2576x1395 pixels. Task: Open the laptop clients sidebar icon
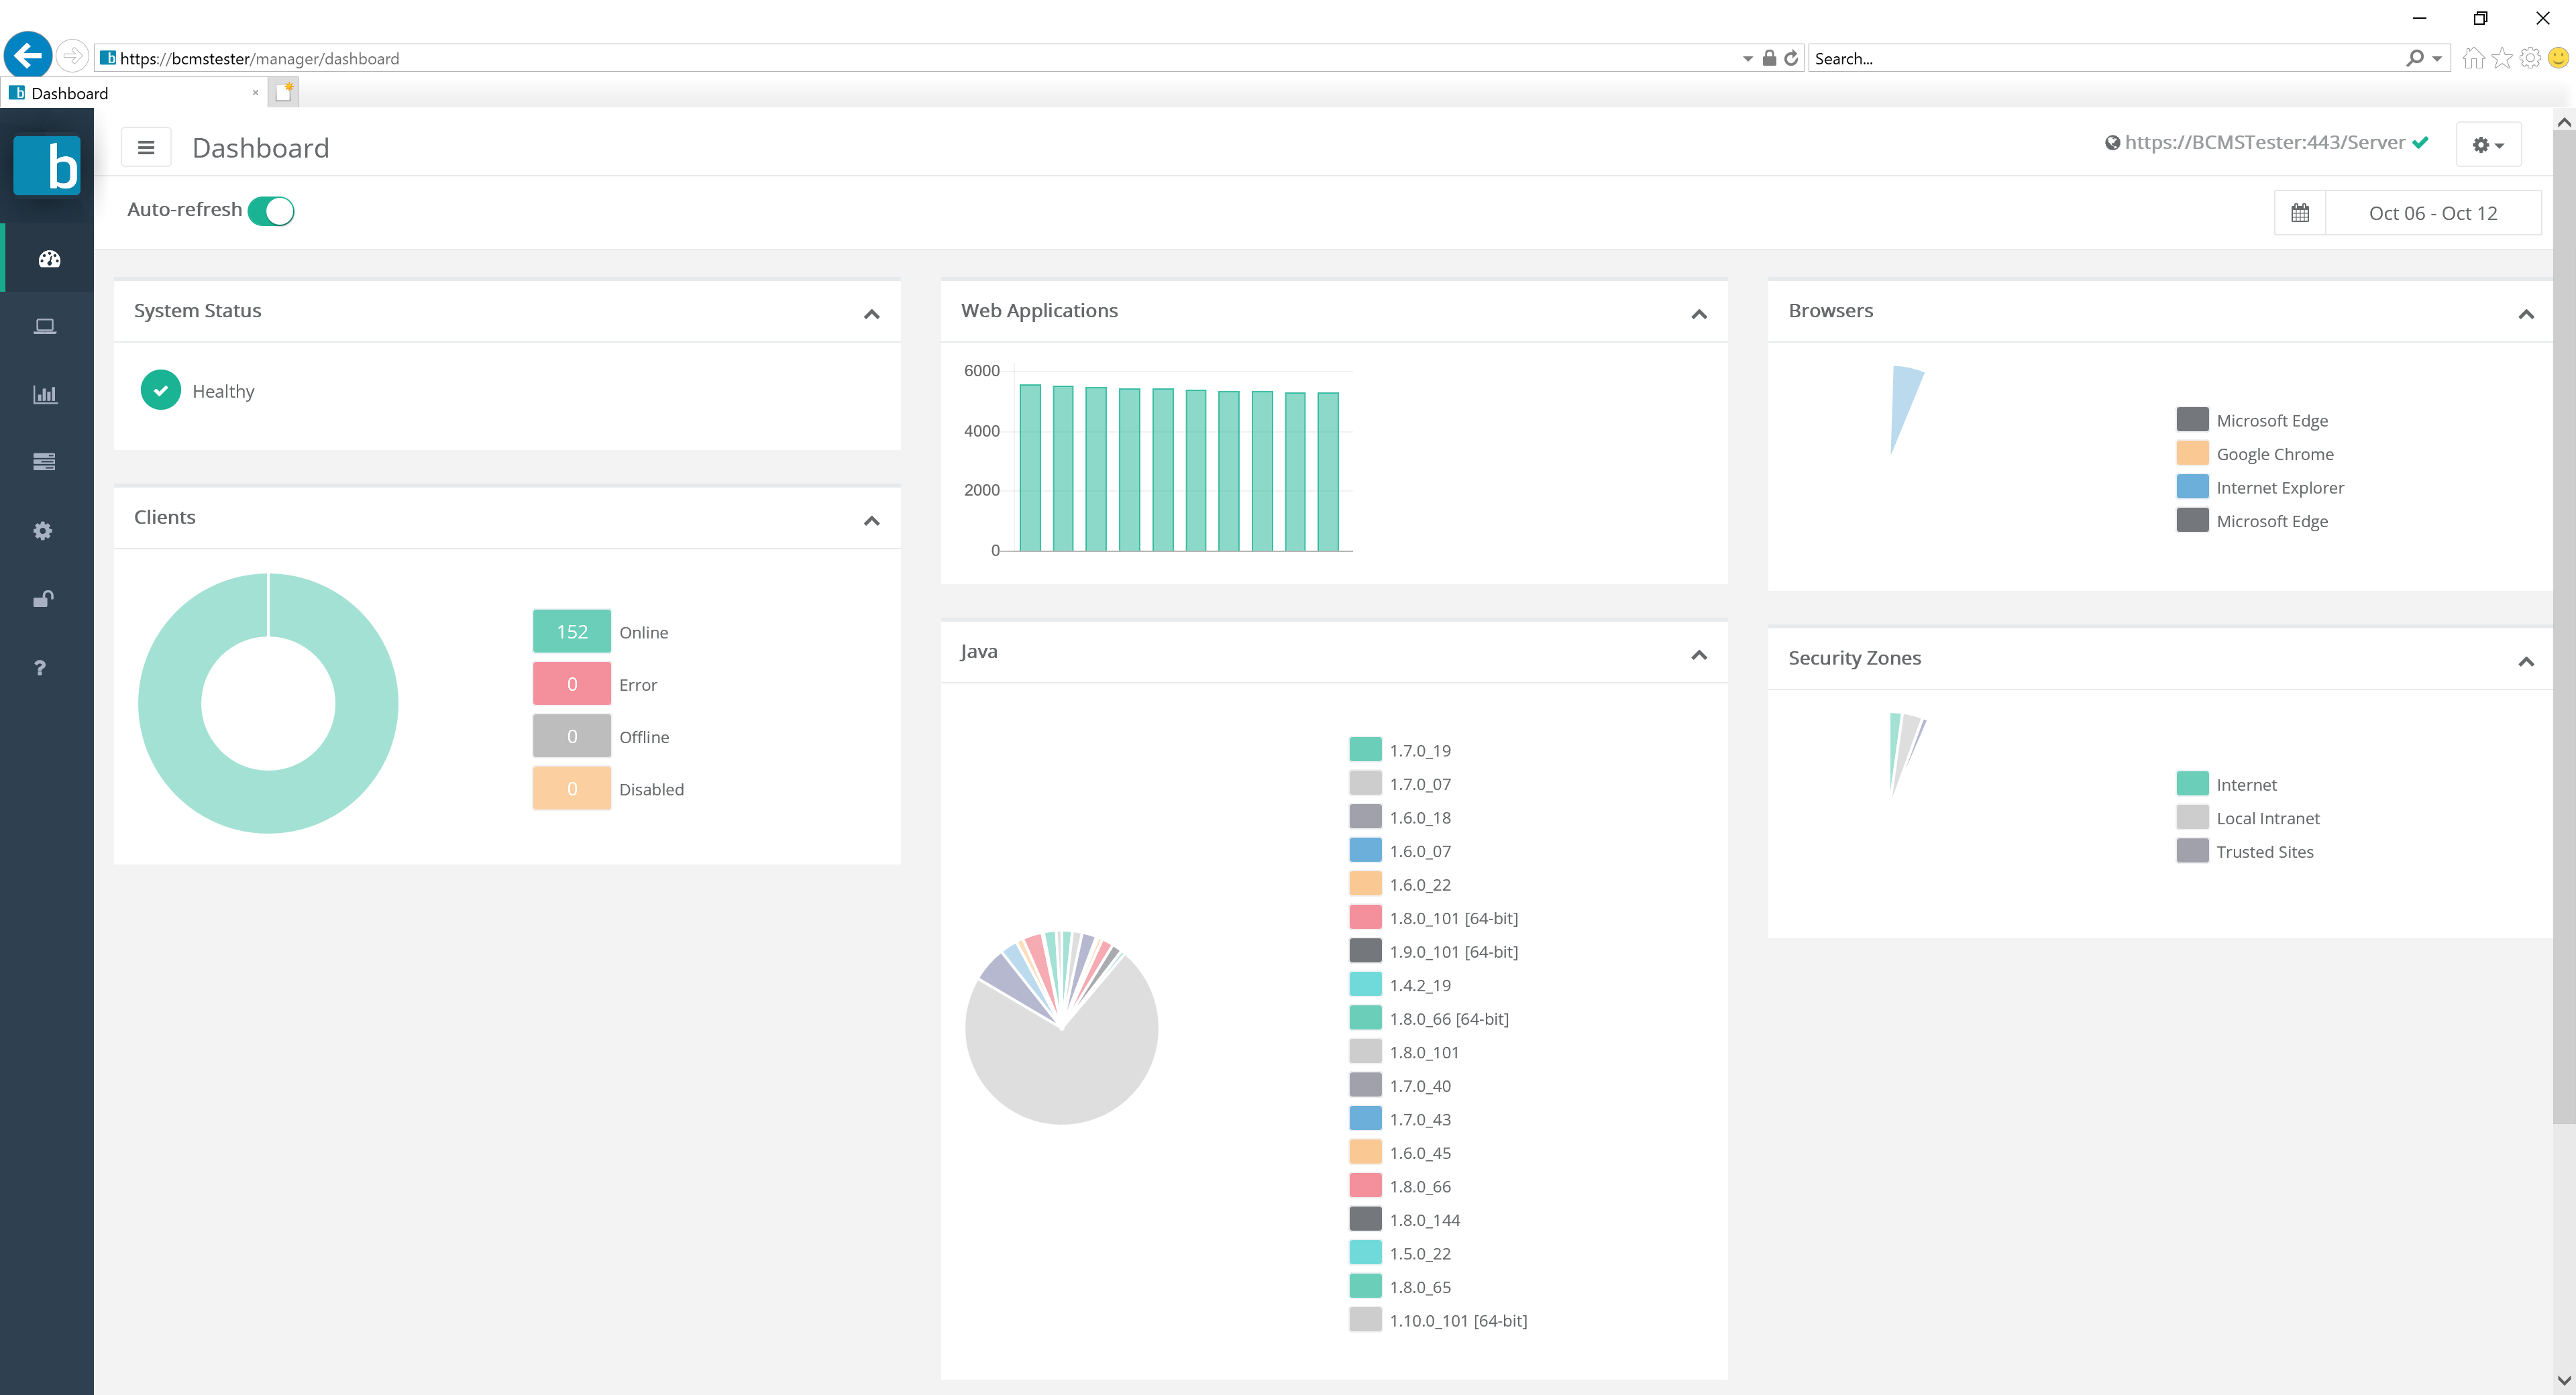(x=45, y=326)
